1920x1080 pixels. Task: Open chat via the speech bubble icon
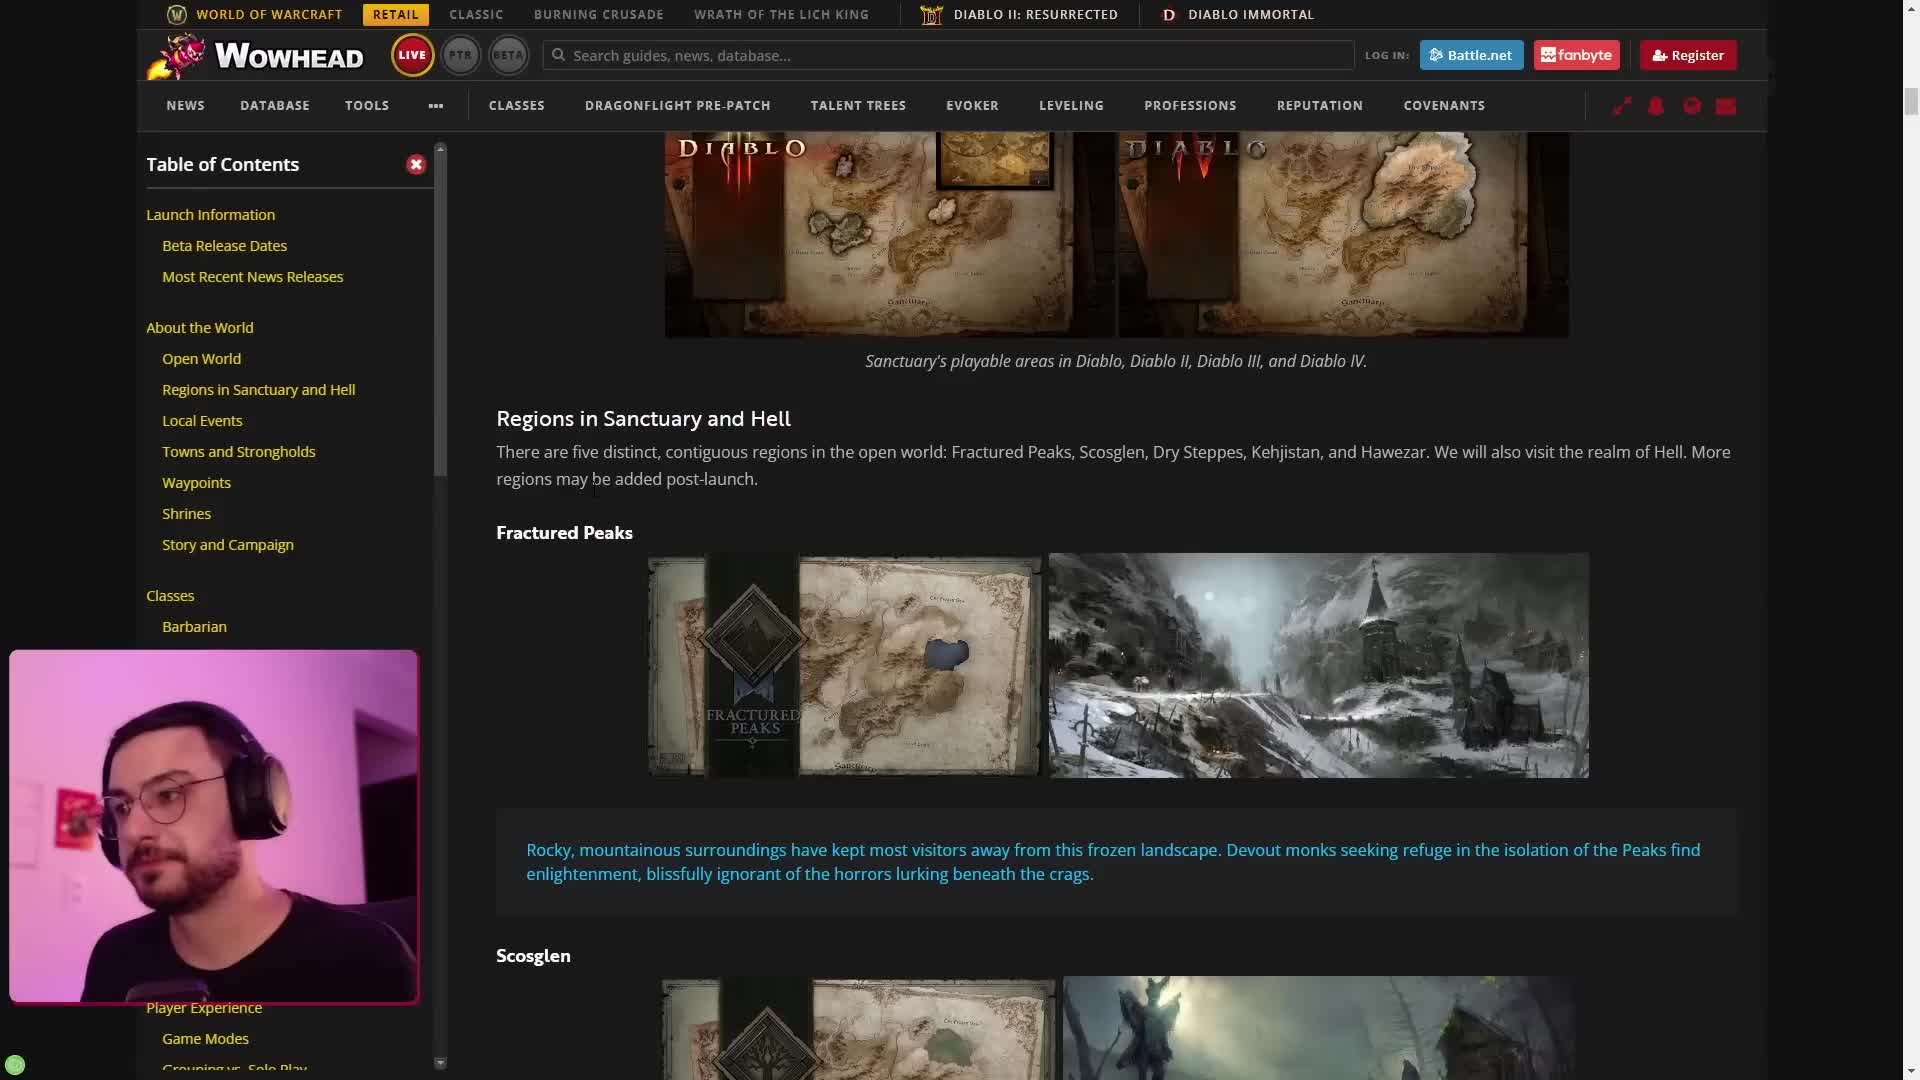[x=1691, y=106]
